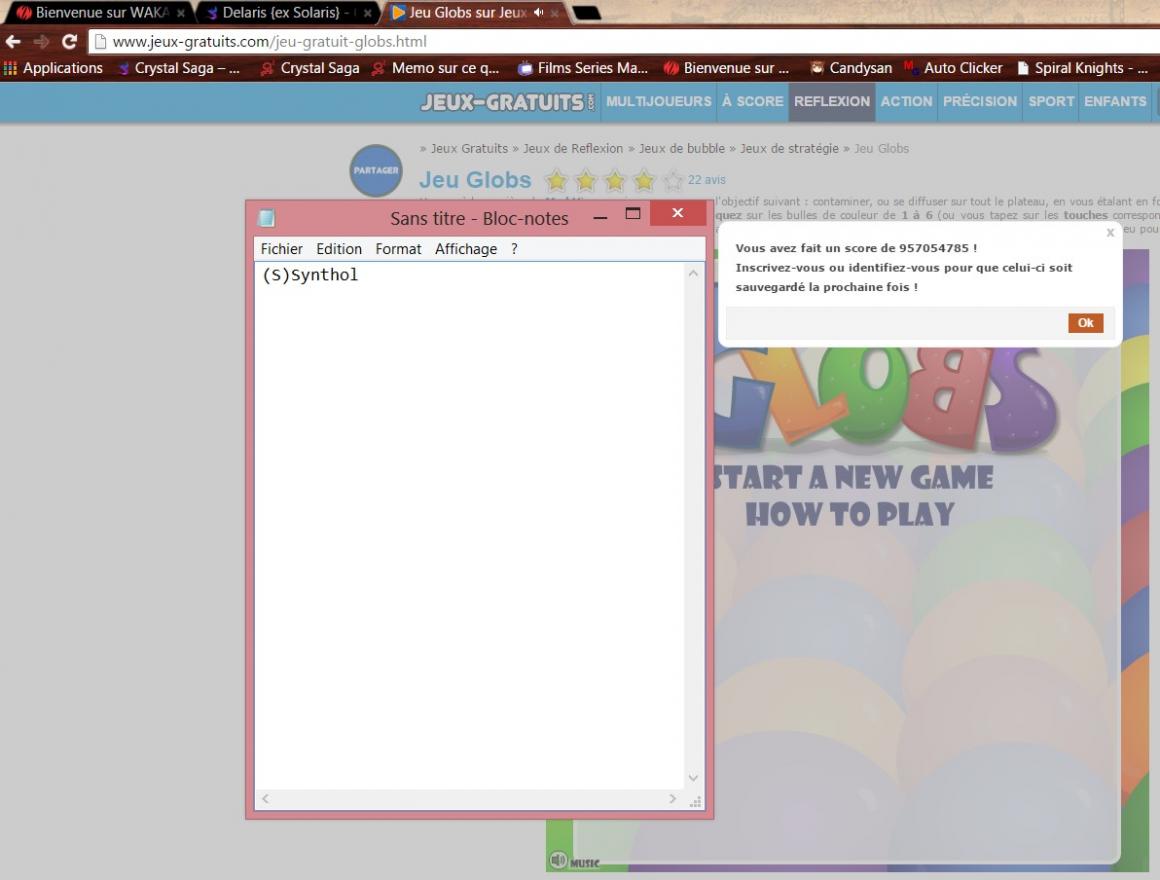The height and width of the screenshot is (880, 1160).
Task: Click the browser back arrow
Action: coord(12,42)
